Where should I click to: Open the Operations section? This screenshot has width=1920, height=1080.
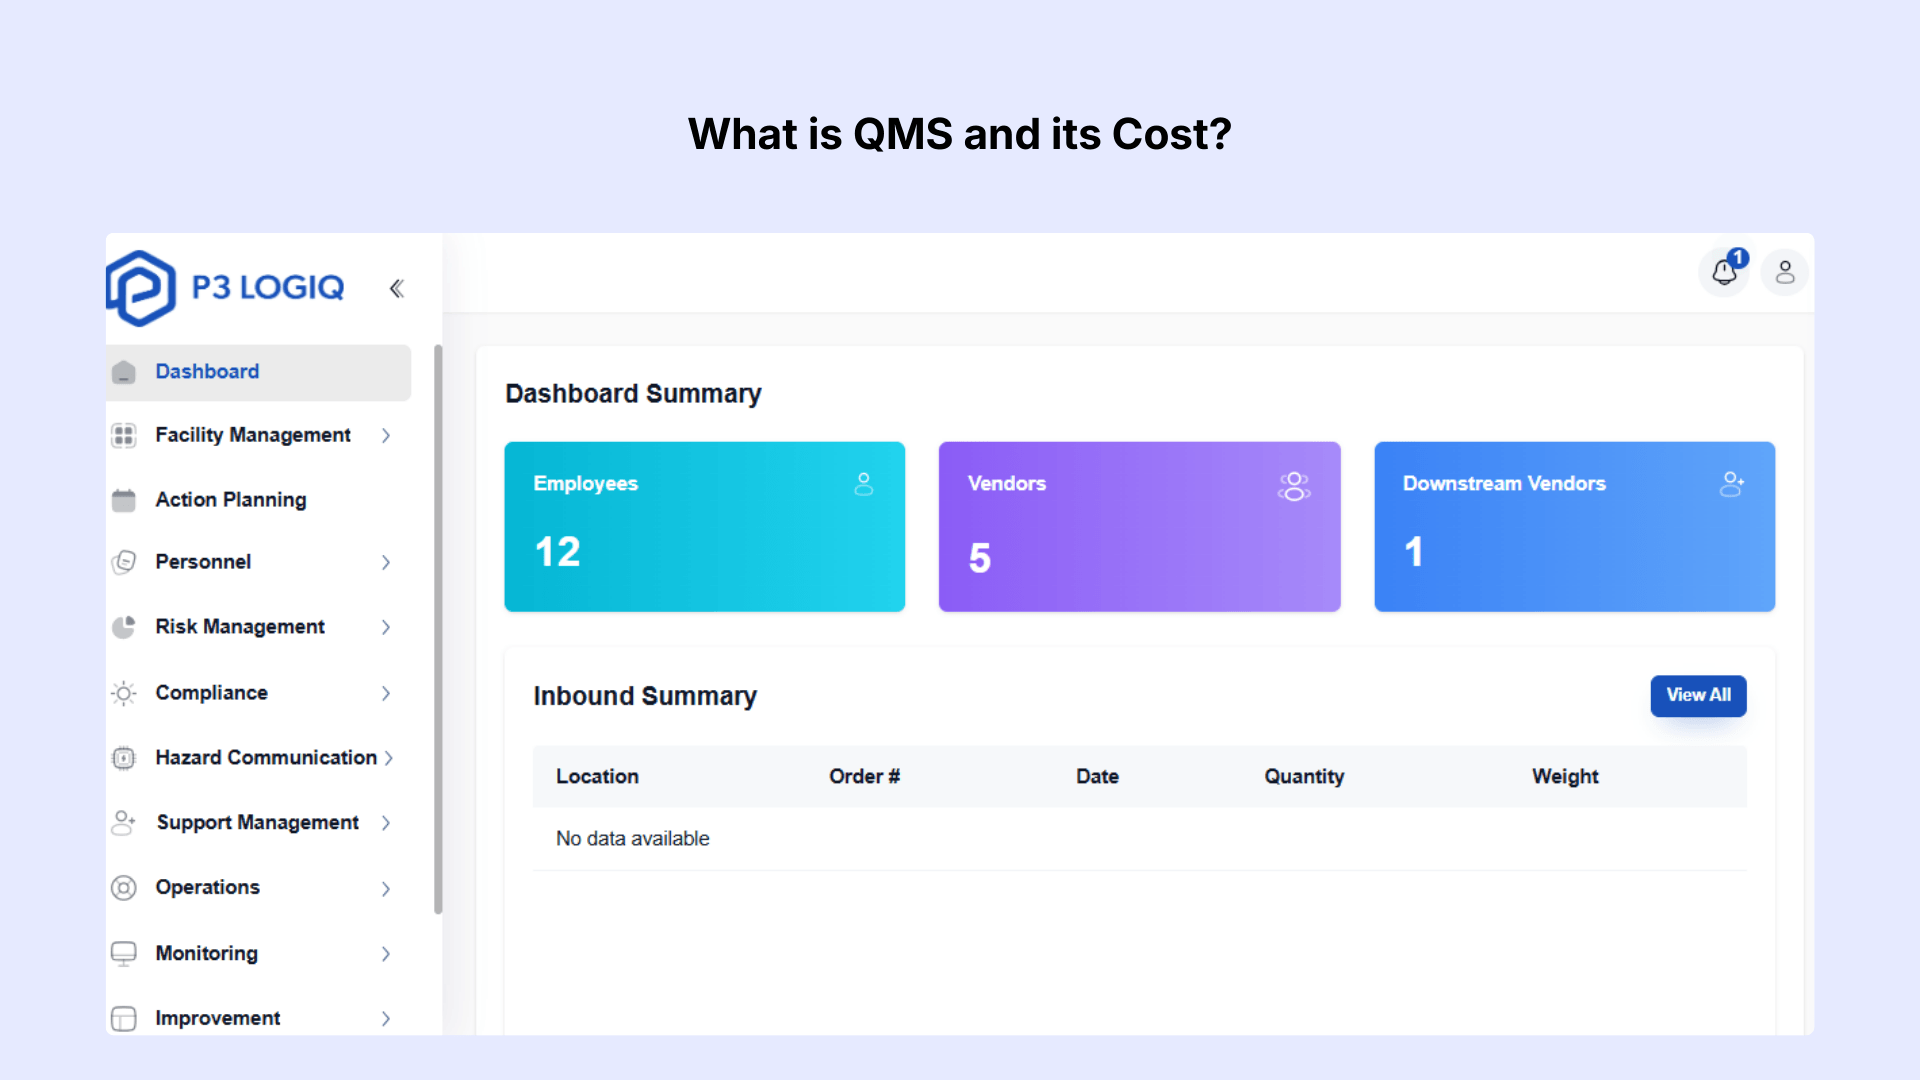(207, 887)
